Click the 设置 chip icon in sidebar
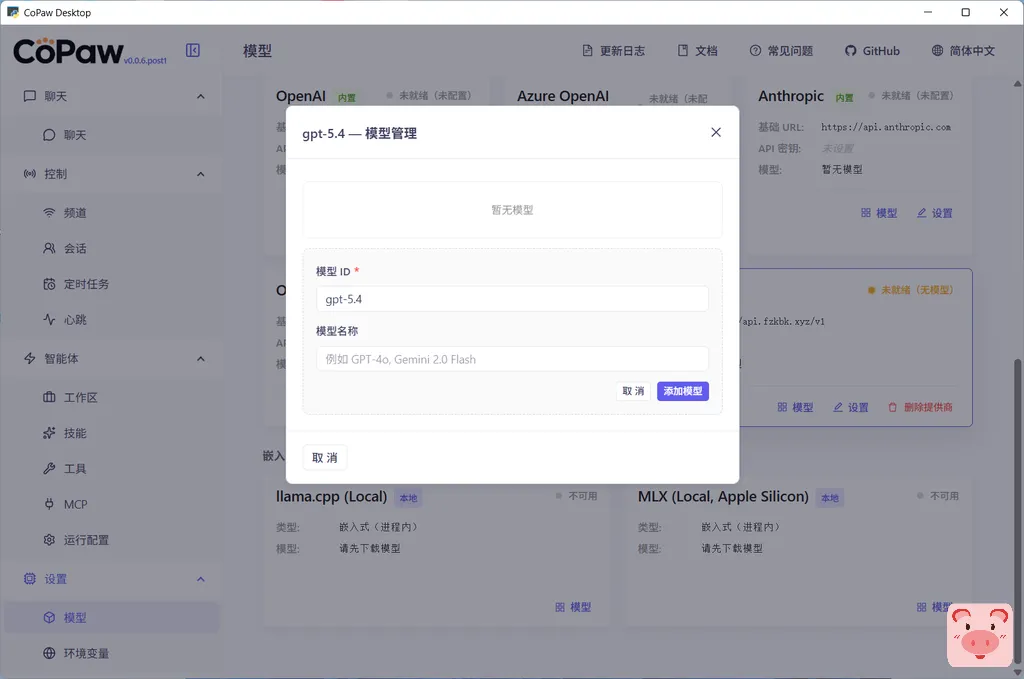The height and width of the screenshot is (679, 1024). [x=29, y=578]
